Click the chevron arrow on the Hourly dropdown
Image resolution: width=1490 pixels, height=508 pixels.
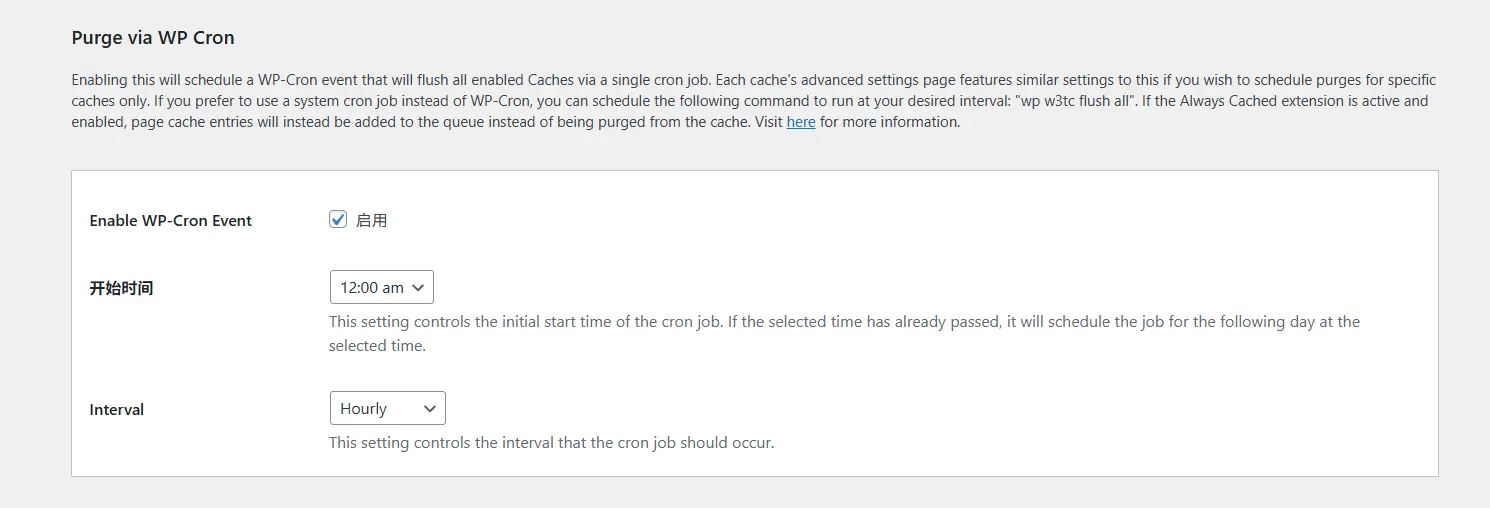[430, 409]
